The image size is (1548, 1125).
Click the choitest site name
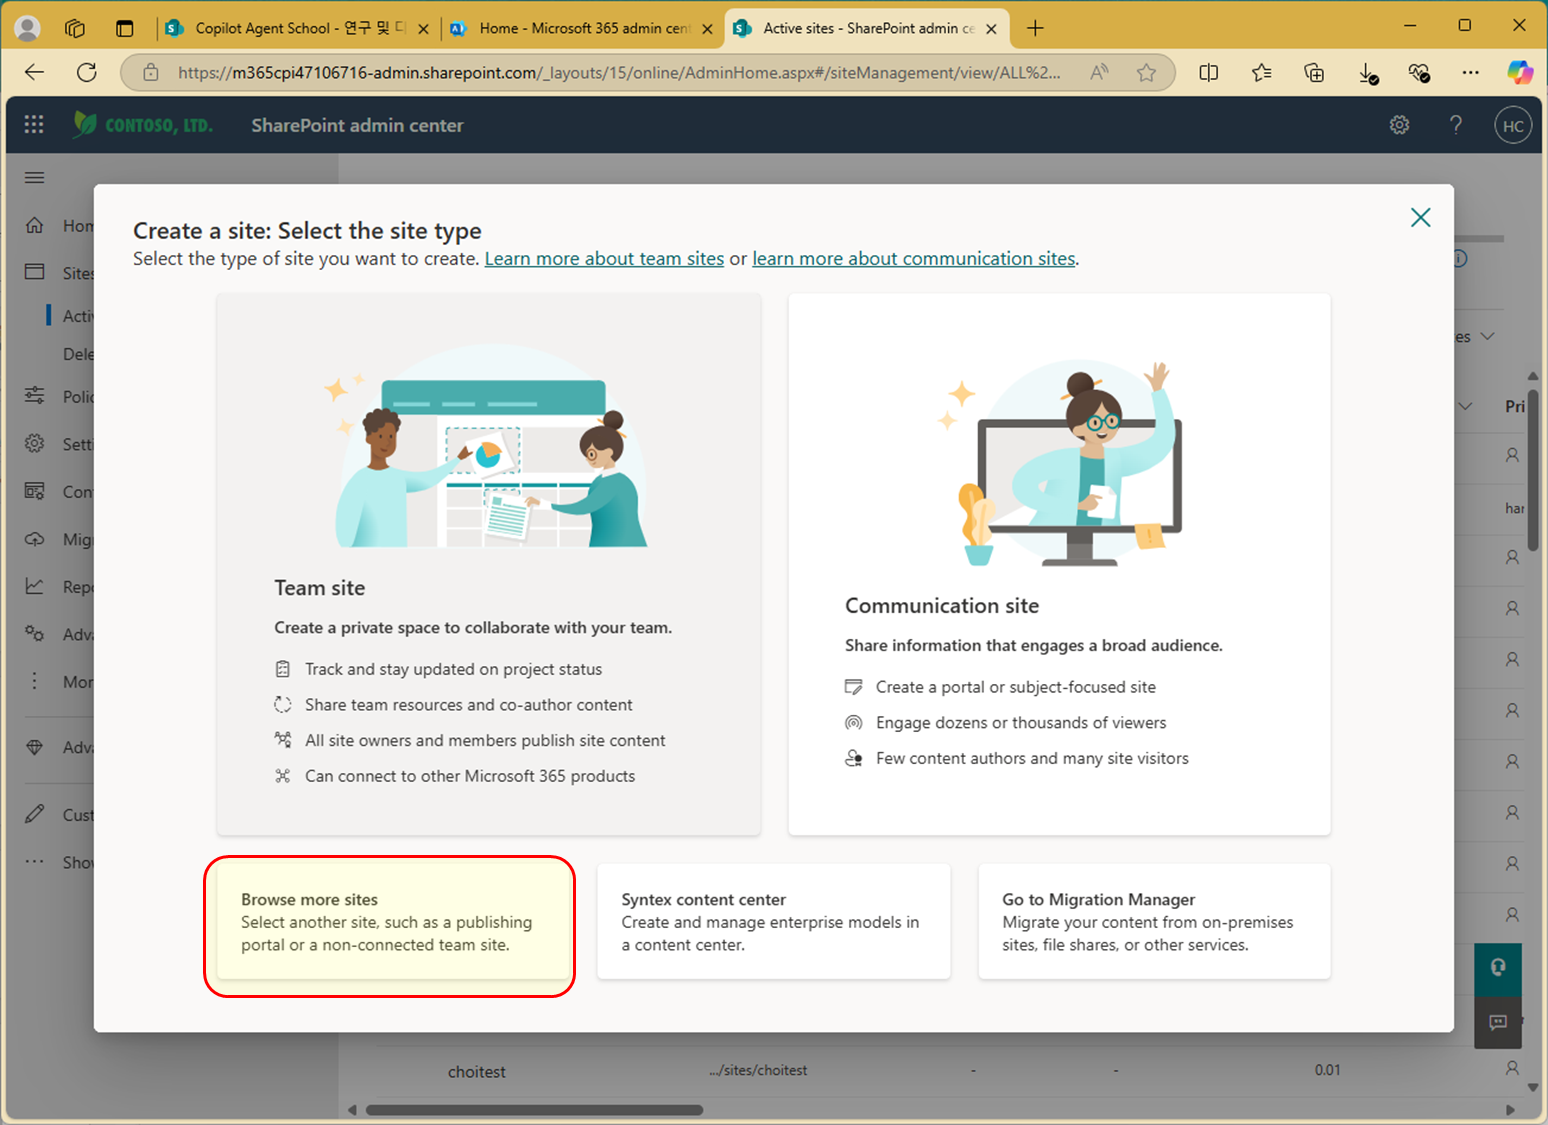pos(476,1071)
